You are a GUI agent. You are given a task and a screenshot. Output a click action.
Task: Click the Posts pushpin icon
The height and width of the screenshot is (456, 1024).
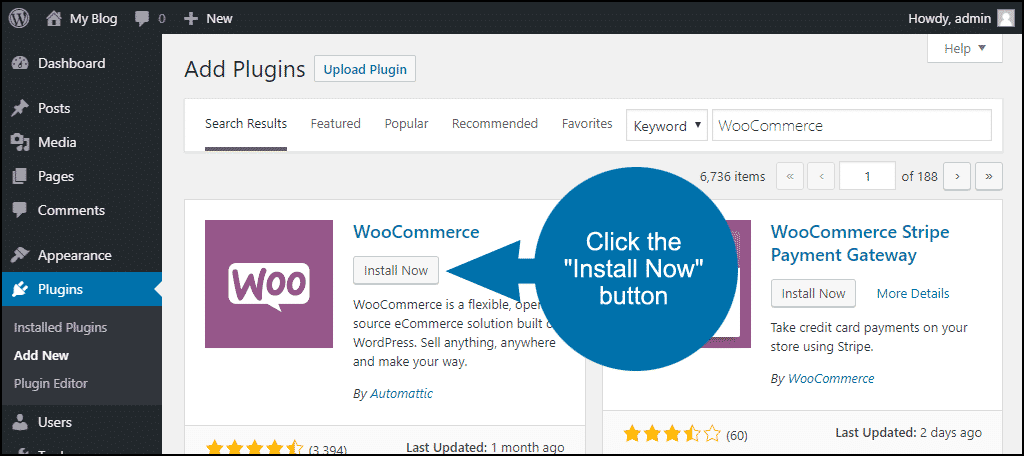[21, 108]
